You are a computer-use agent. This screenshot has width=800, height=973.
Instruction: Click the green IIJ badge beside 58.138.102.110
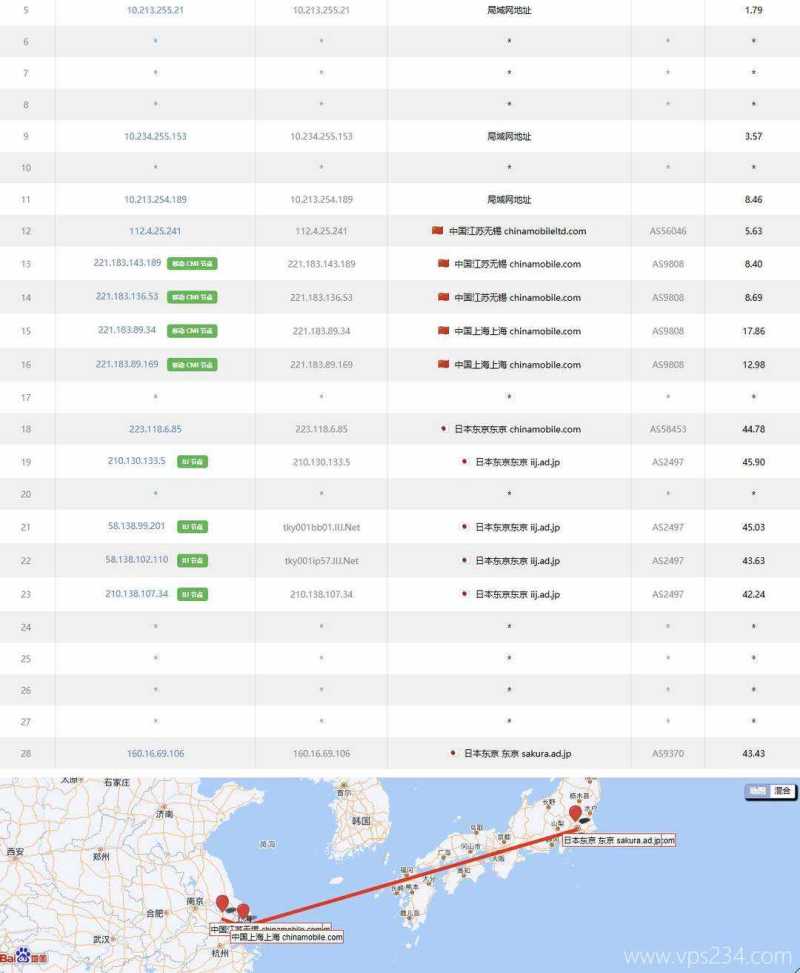click(193, 561)
